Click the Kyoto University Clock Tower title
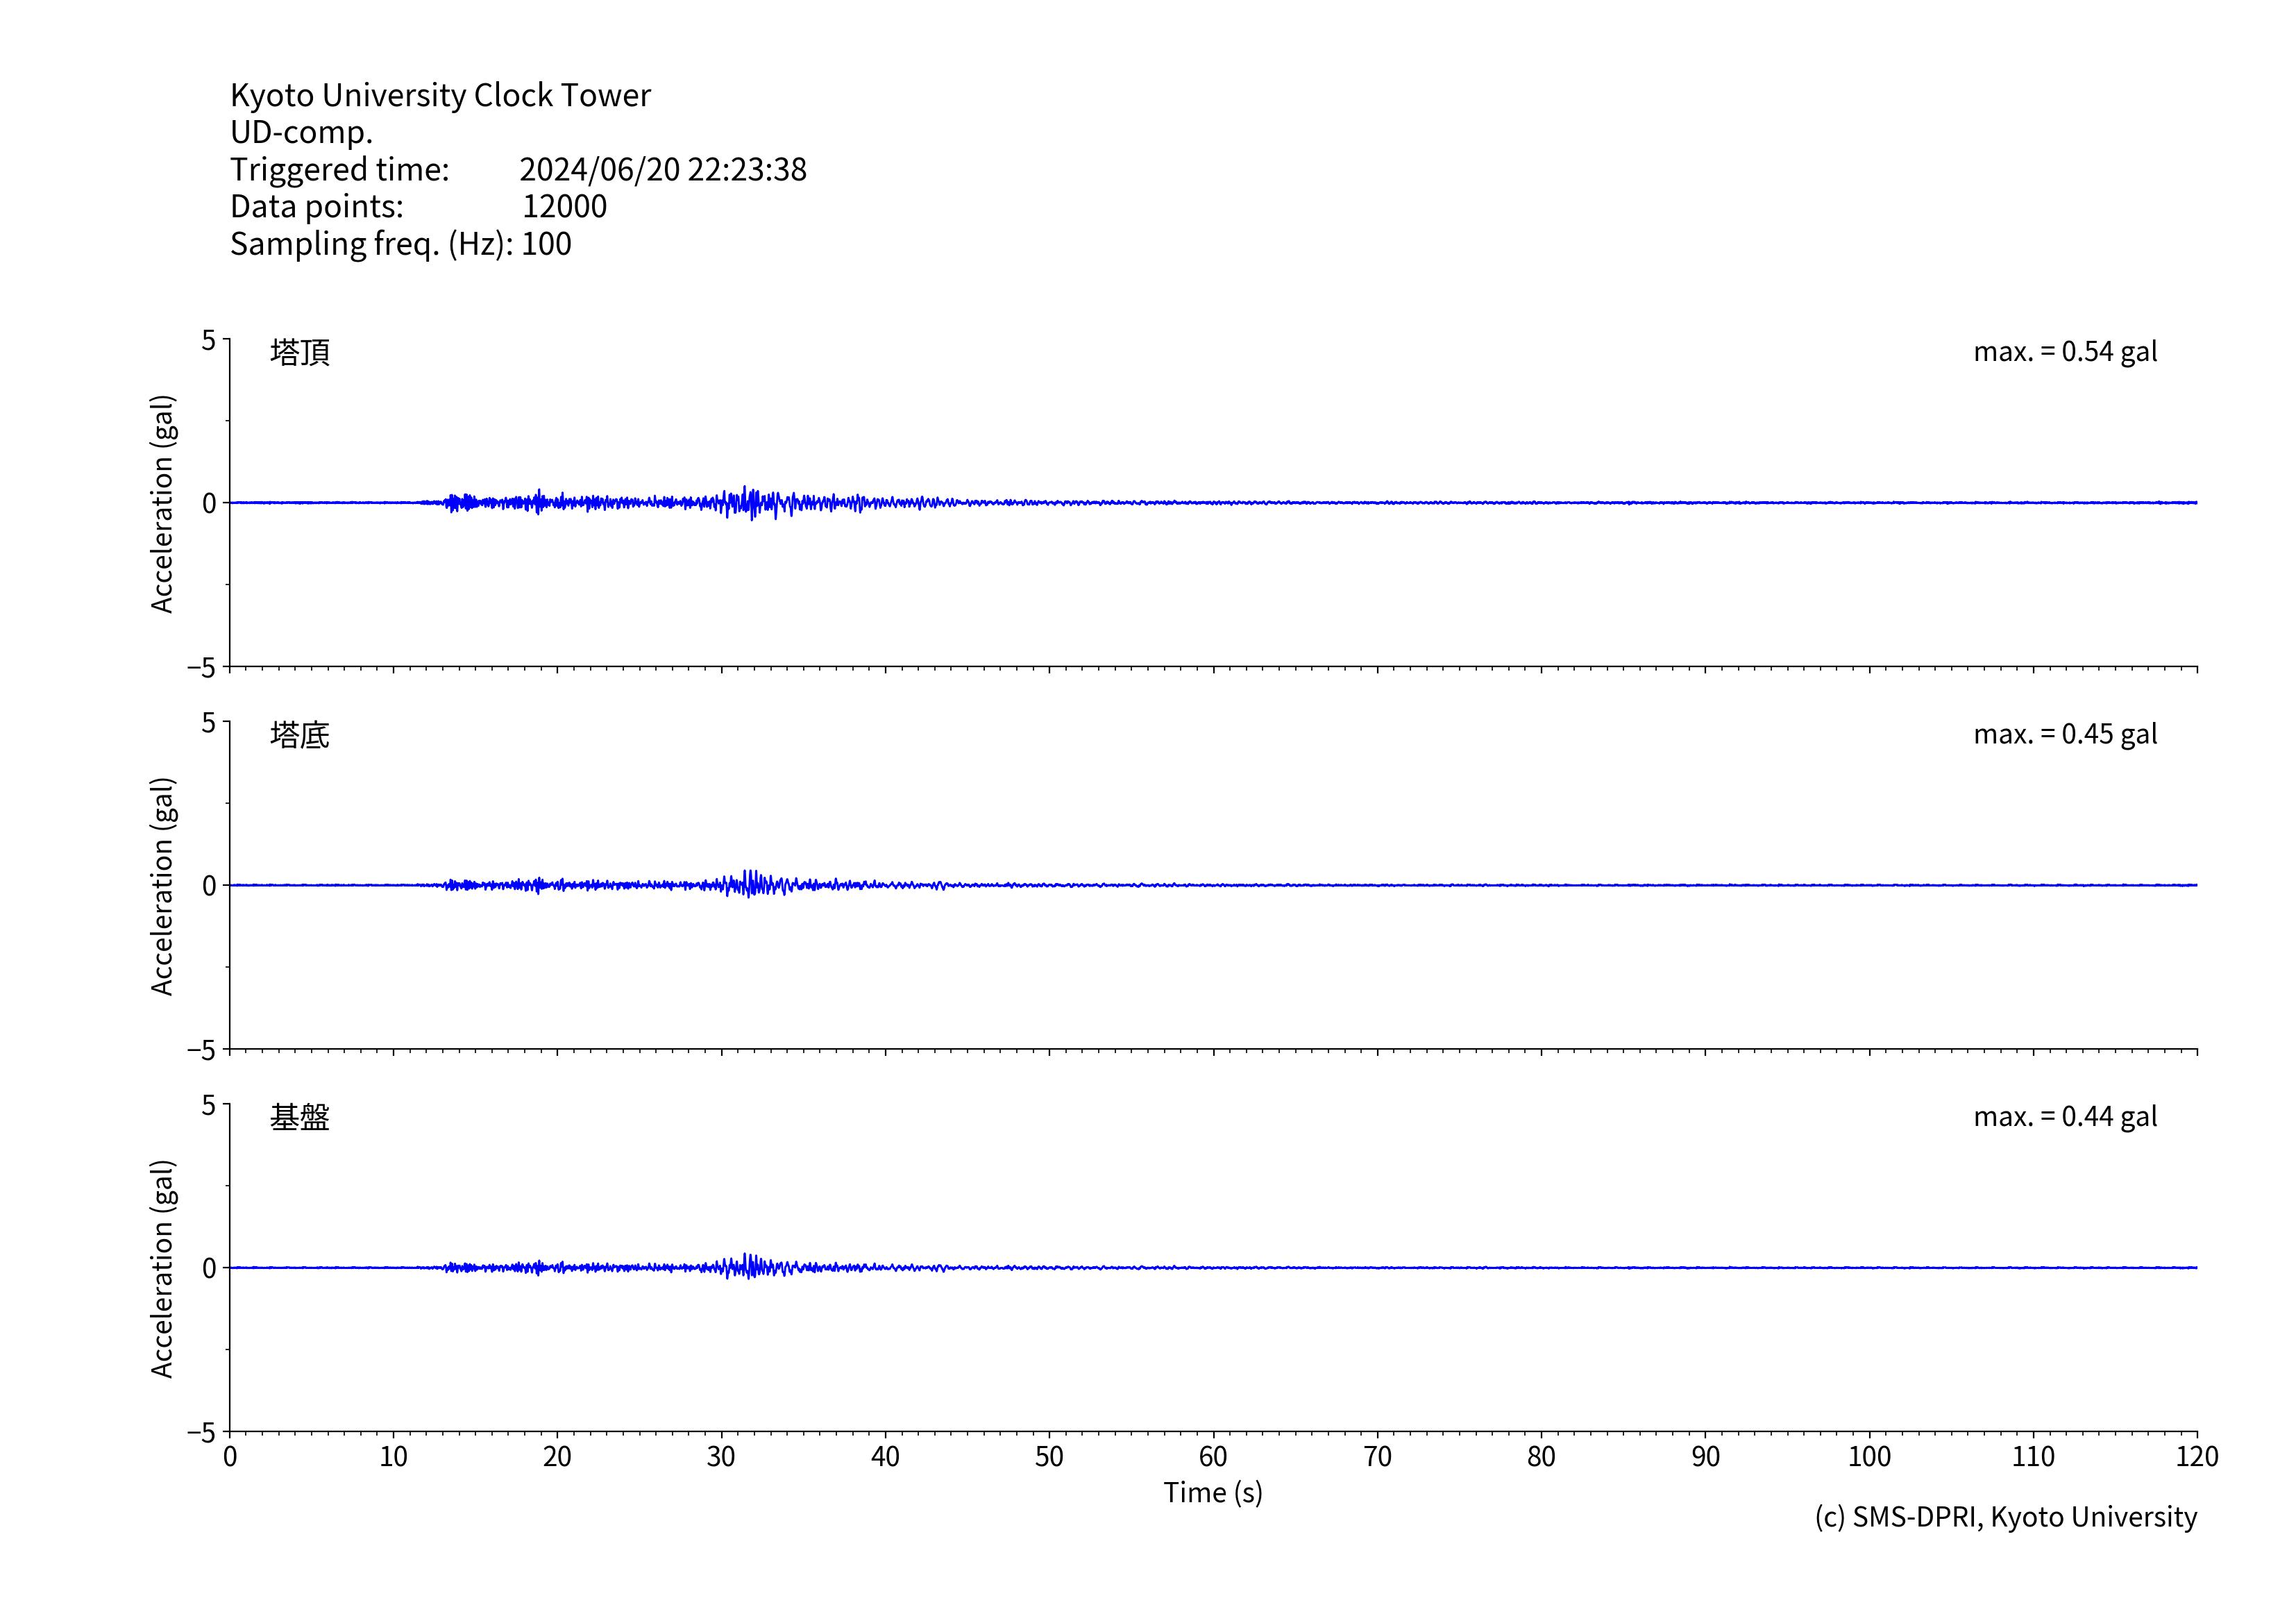 [440, 95]
